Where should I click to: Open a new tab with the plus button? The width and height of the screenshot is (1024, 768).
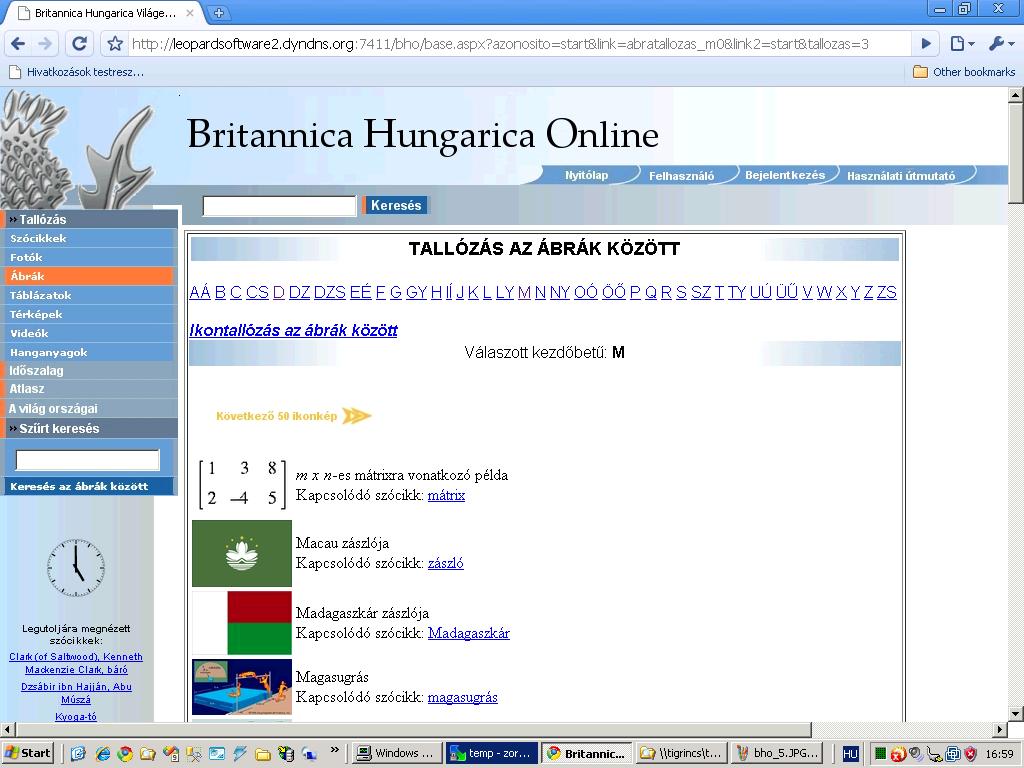tap(219, 12)
